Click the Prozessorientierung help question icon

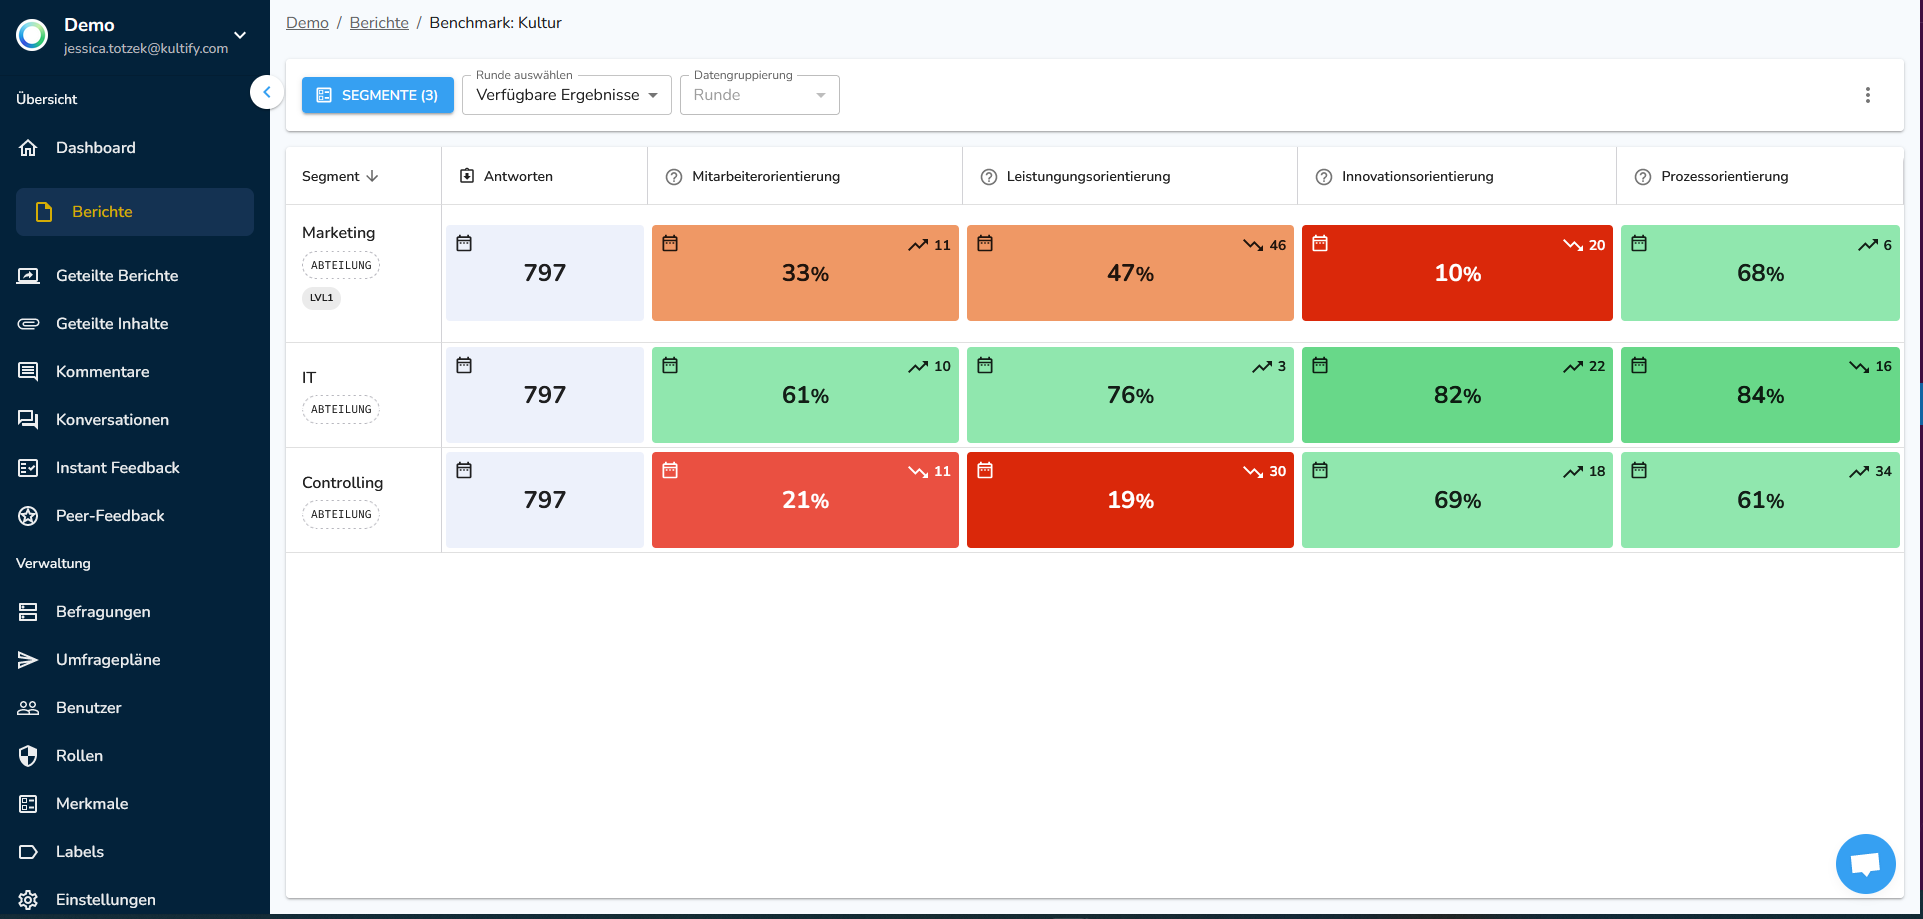point(1643,177)
